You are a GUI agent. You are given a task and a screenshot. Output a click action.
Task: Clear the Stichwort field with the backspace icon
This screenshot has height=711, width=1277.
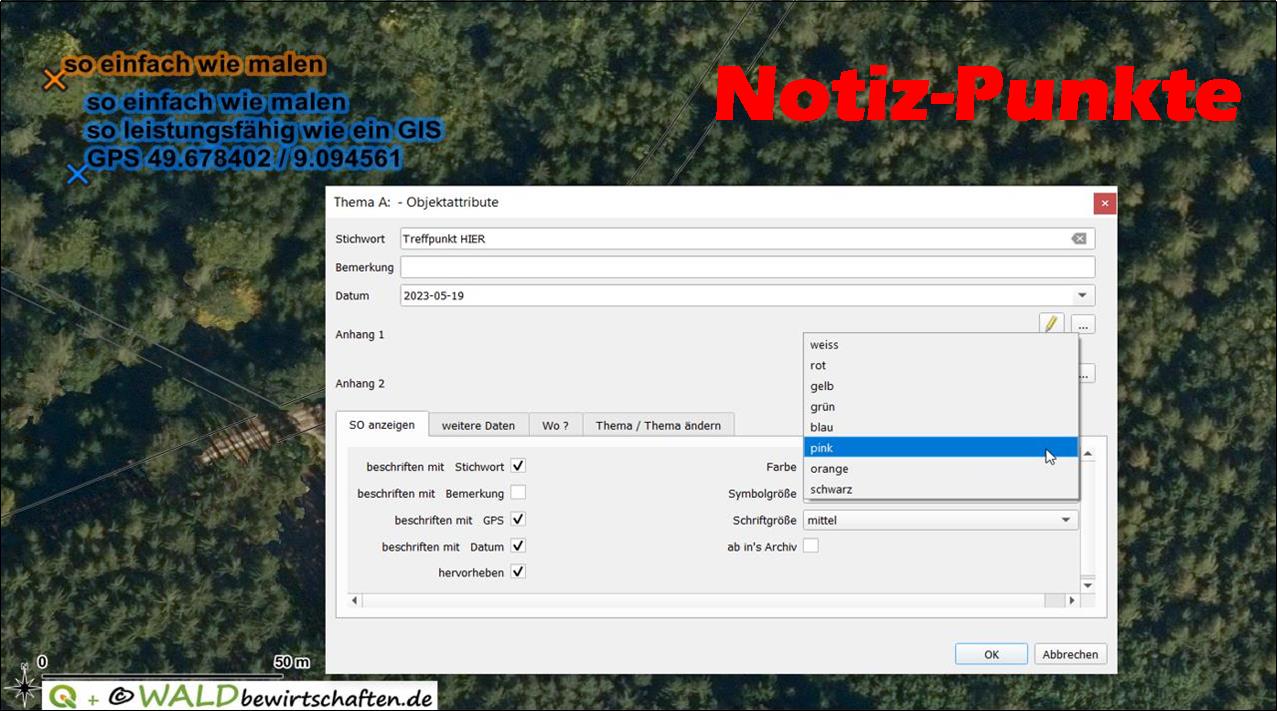tap(1078, 239)
